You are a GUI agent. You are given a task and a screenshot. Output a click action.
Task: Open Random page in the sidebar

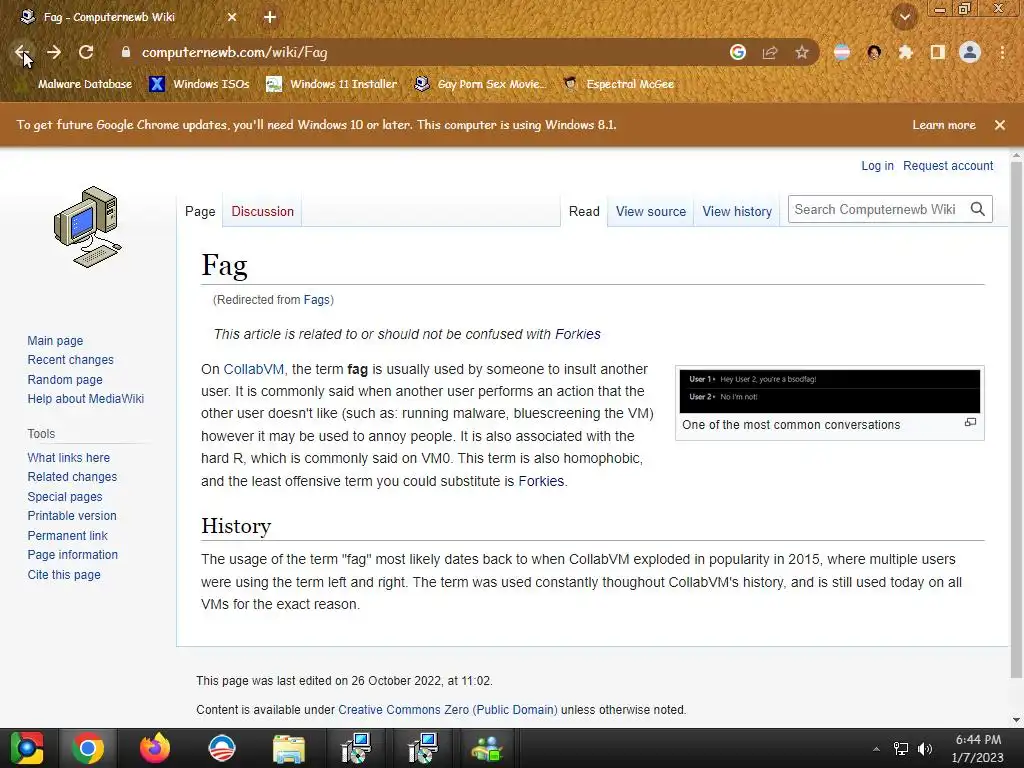point(65,380)
